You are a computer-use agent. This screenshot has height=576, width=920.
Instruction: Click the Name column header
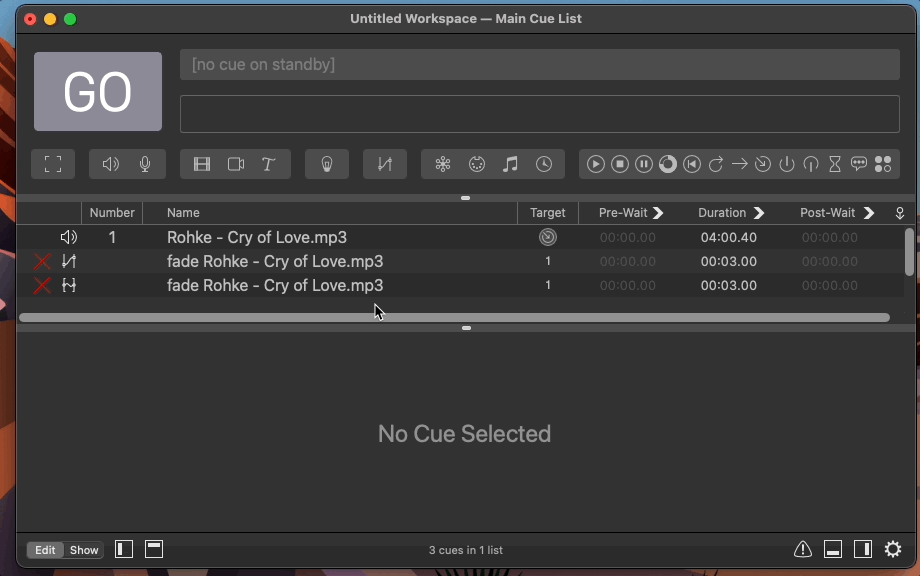330,213
